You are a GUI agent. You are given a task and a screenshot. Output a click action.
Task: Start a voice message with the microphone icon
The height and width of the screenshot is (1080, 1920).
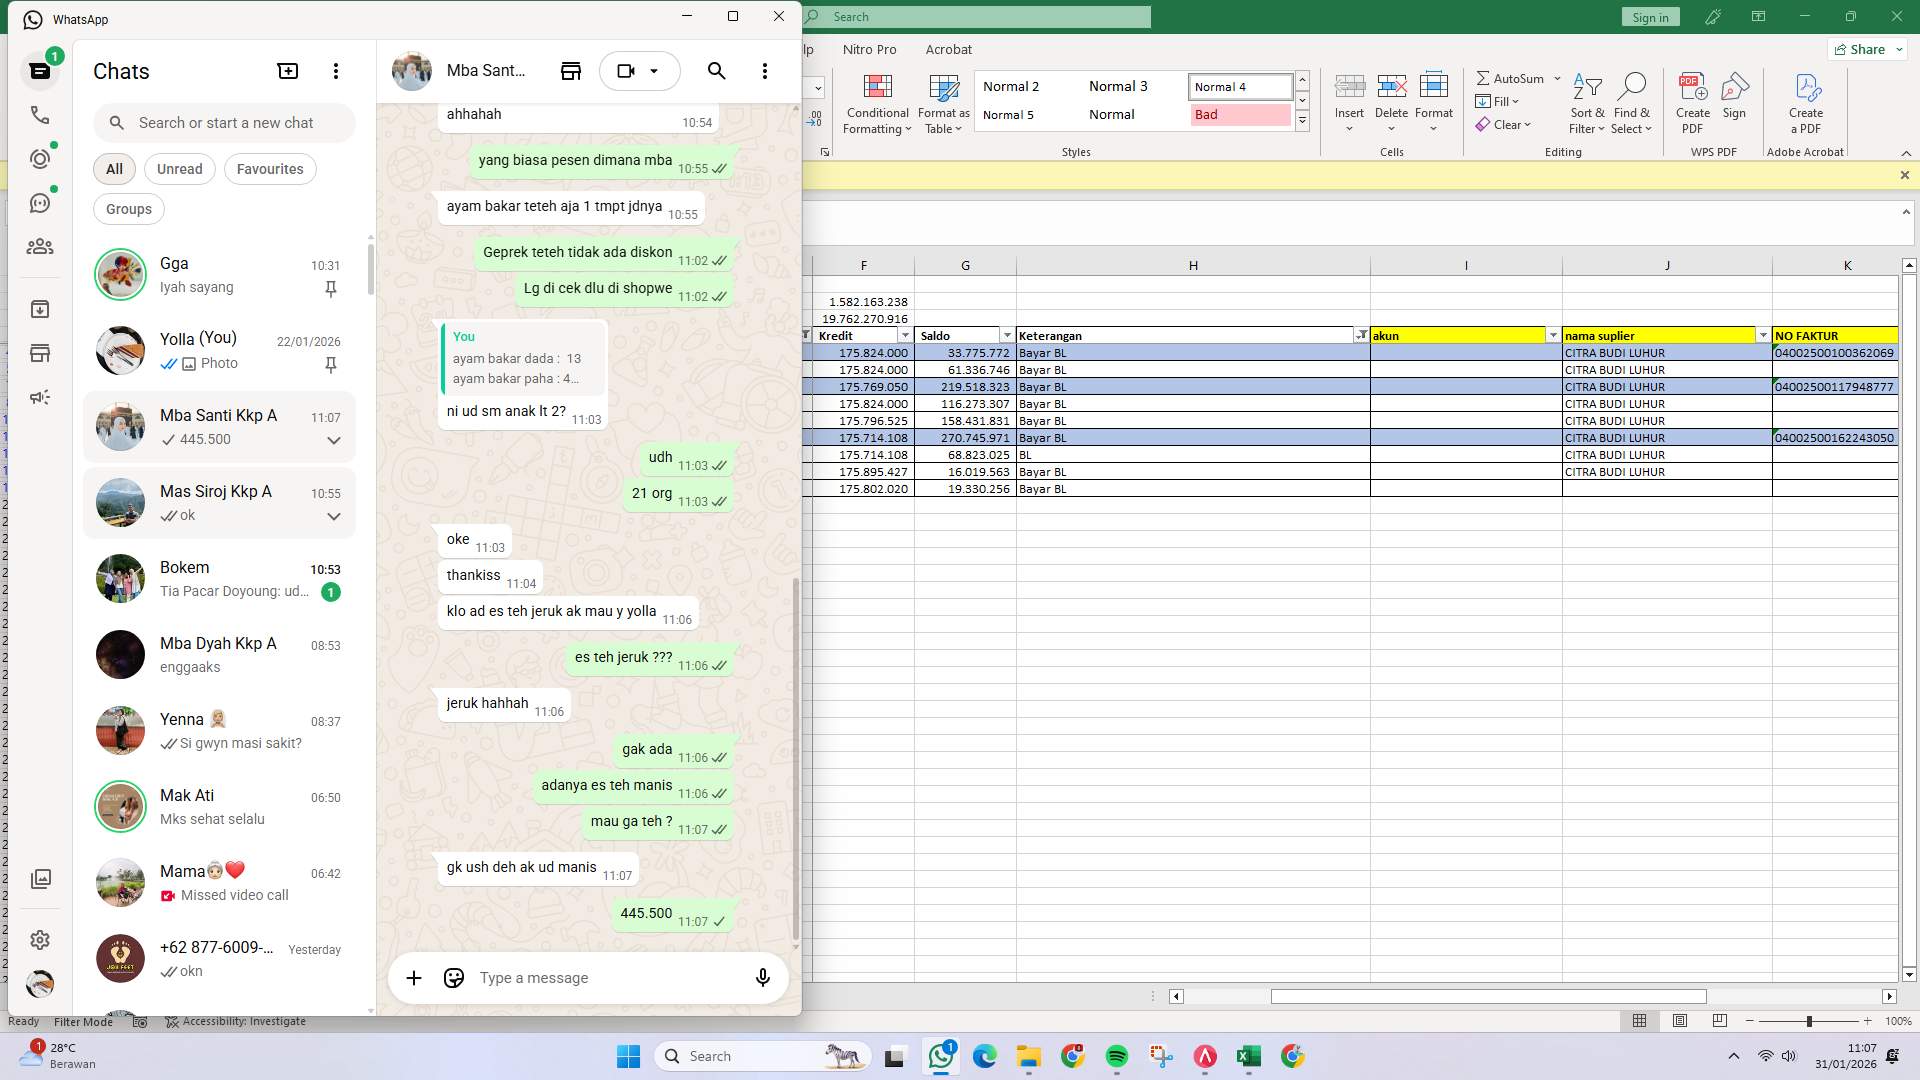(762, 977)
